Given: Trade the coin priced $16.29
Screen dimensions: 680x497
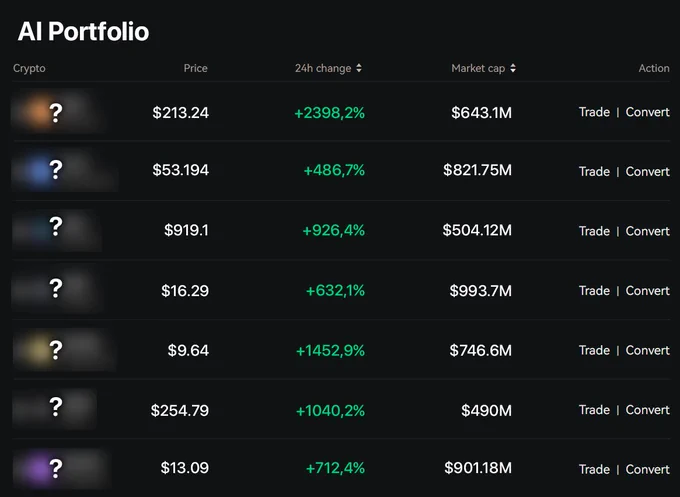Looking at the screenshot, I should tap(594, 291).
